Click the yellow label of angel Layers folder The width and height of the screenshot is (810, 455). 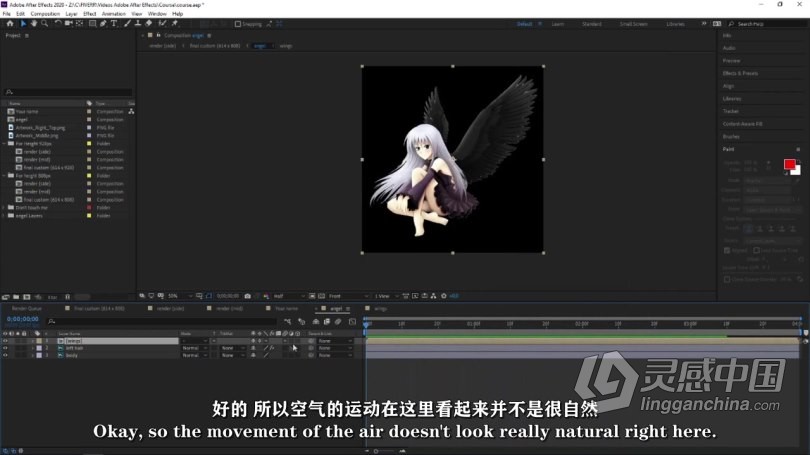89,216
